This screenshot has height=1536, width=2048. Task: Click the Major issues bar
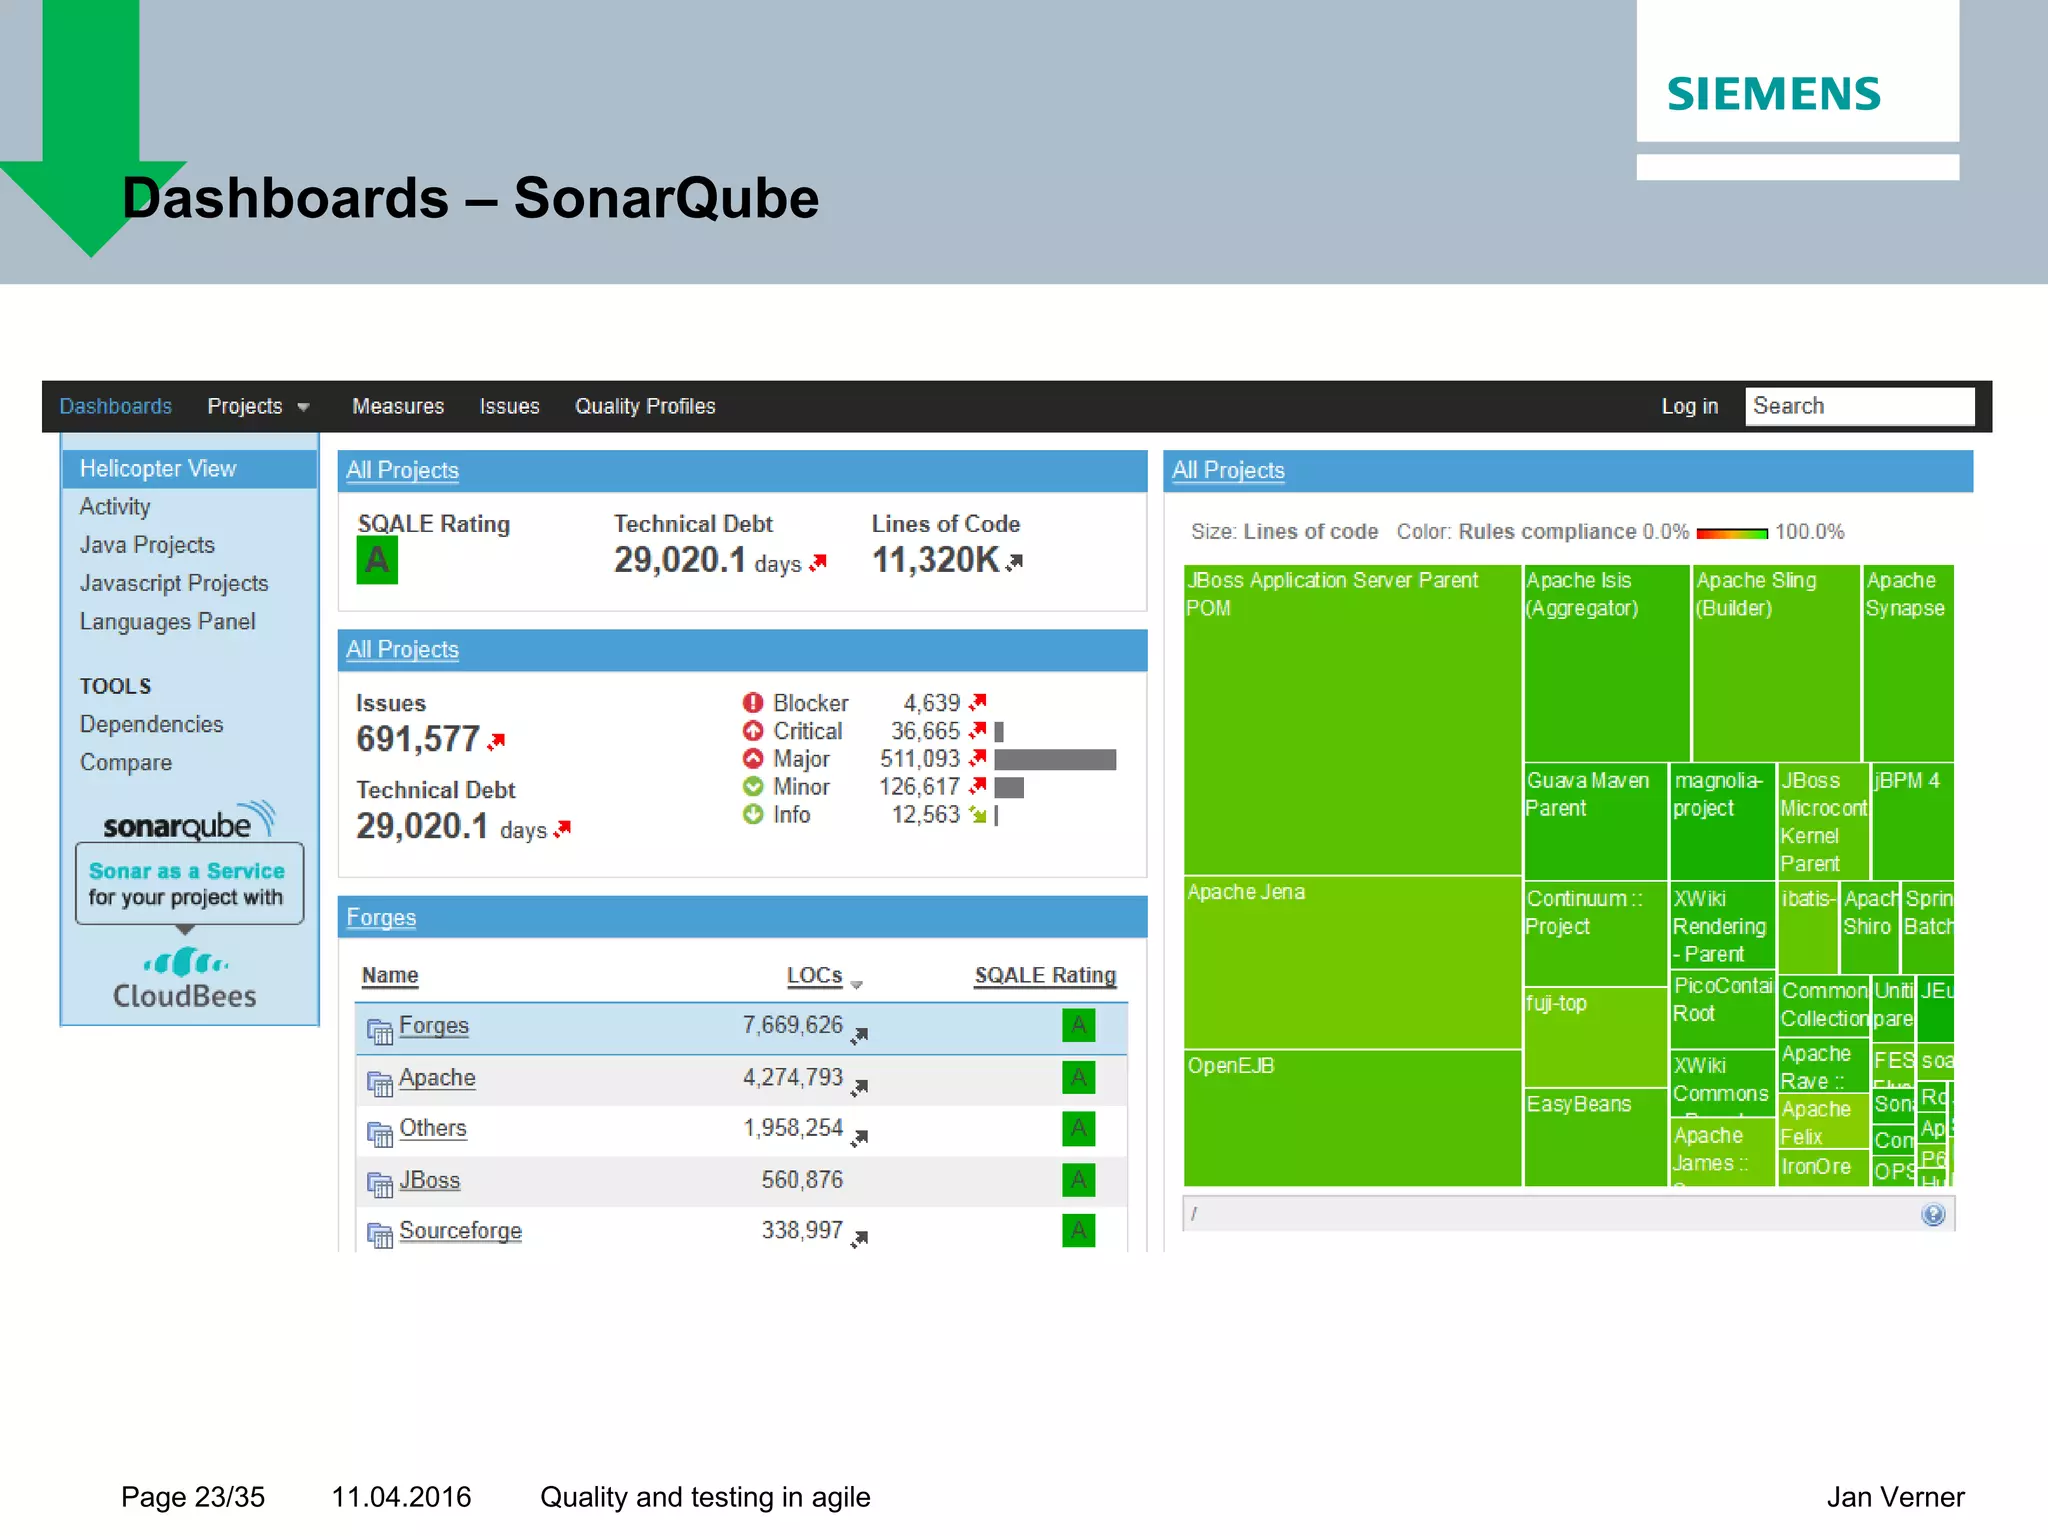click(x=1055, y=760)
